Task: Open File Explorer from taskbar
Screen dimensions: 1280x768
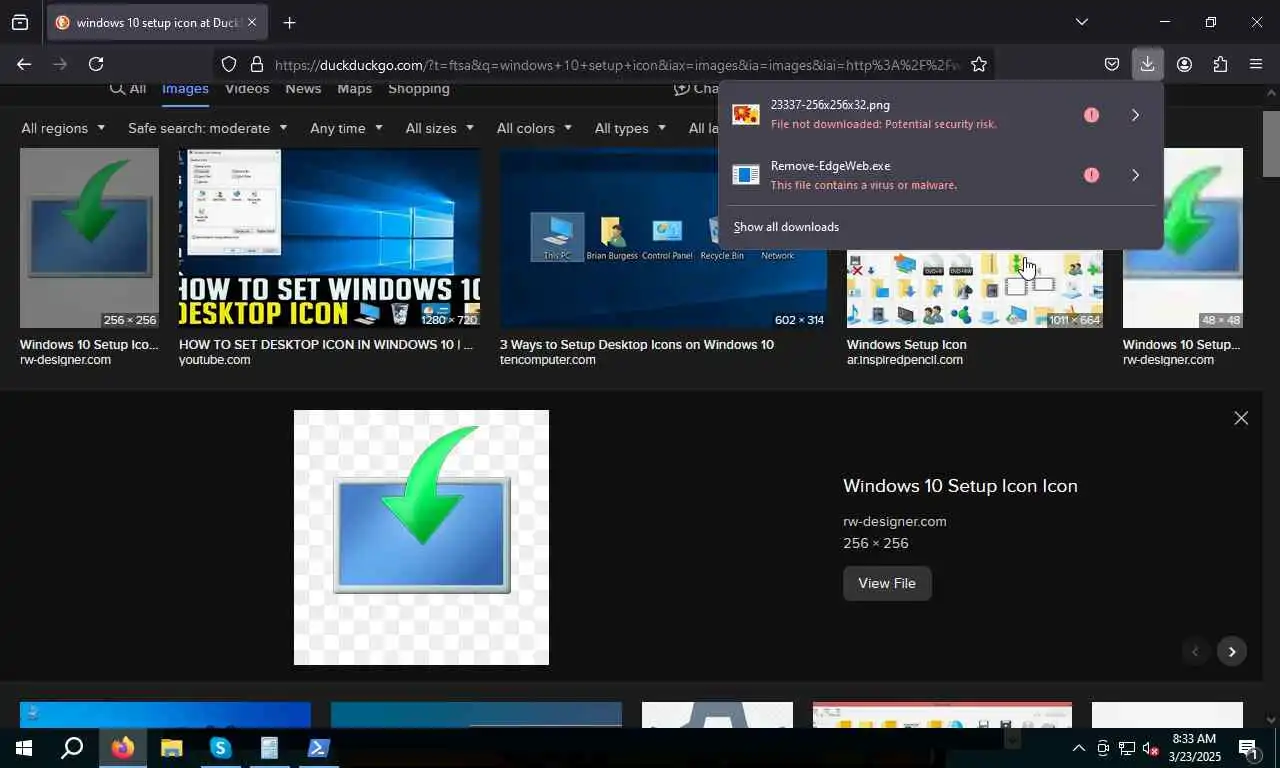Action: click(171, 748)
